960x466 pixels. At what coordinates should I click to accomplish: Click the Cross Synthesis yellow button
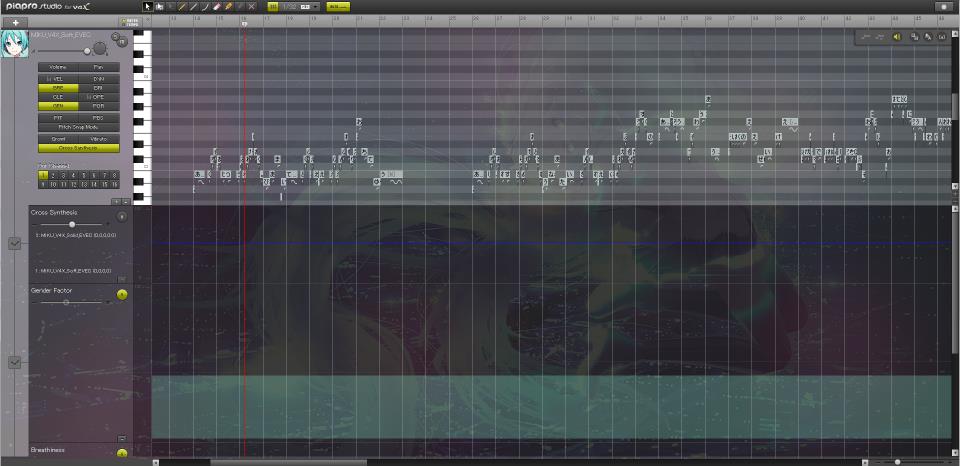[78, 148]
